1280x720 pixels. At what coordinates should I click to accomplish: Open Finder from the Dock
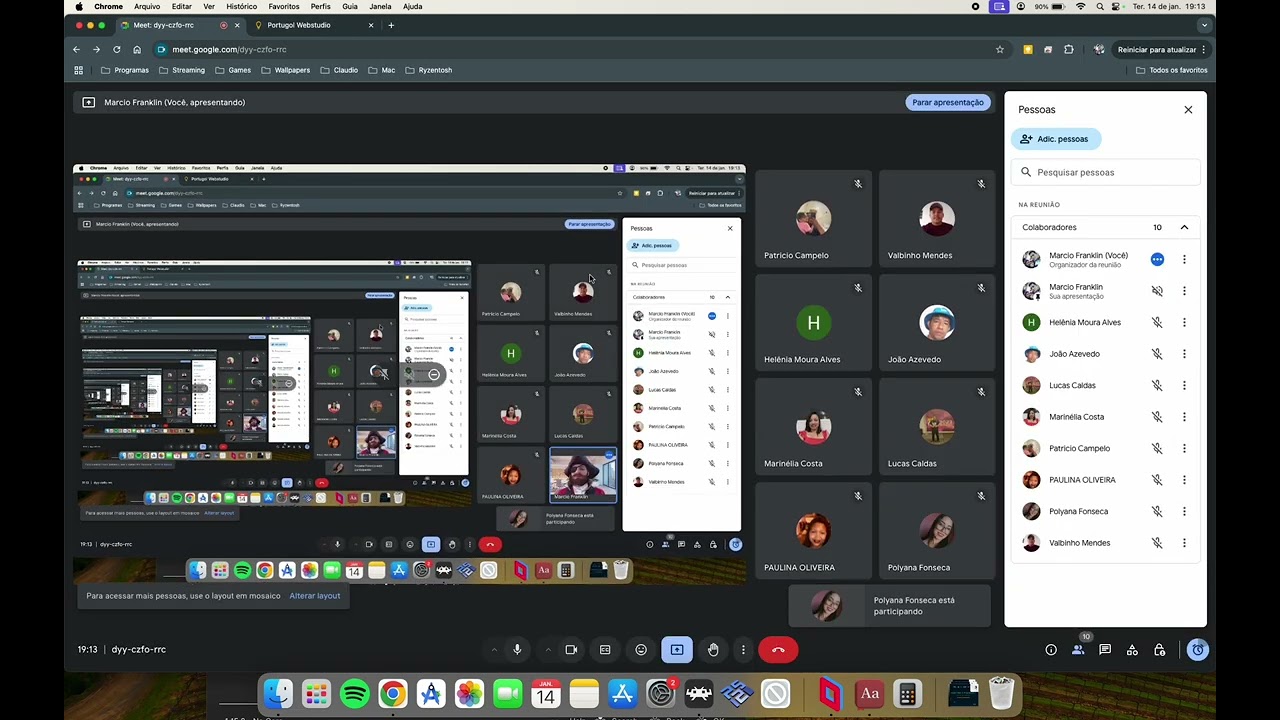(x=278, y=693)
